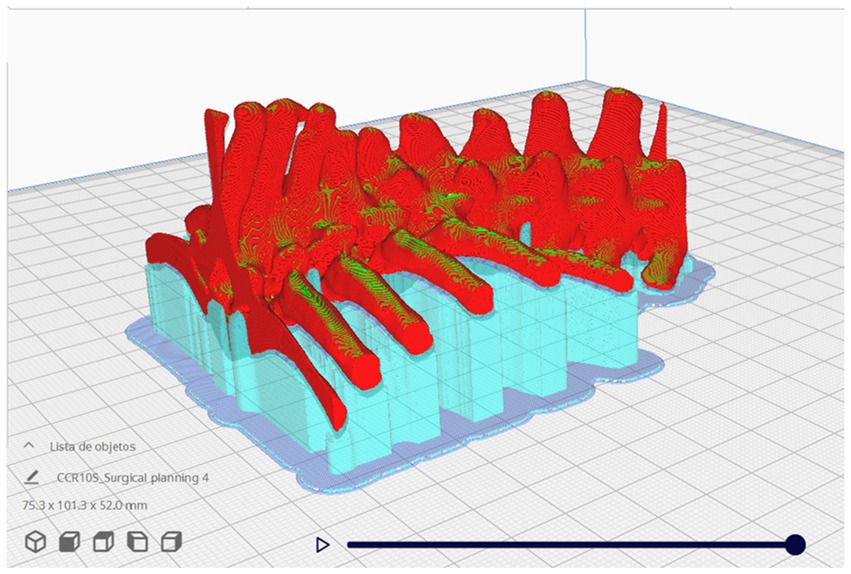
Task: Click the 75.3 x 101.3 x 52.0 mm dimensions
Action: point(85,505)
